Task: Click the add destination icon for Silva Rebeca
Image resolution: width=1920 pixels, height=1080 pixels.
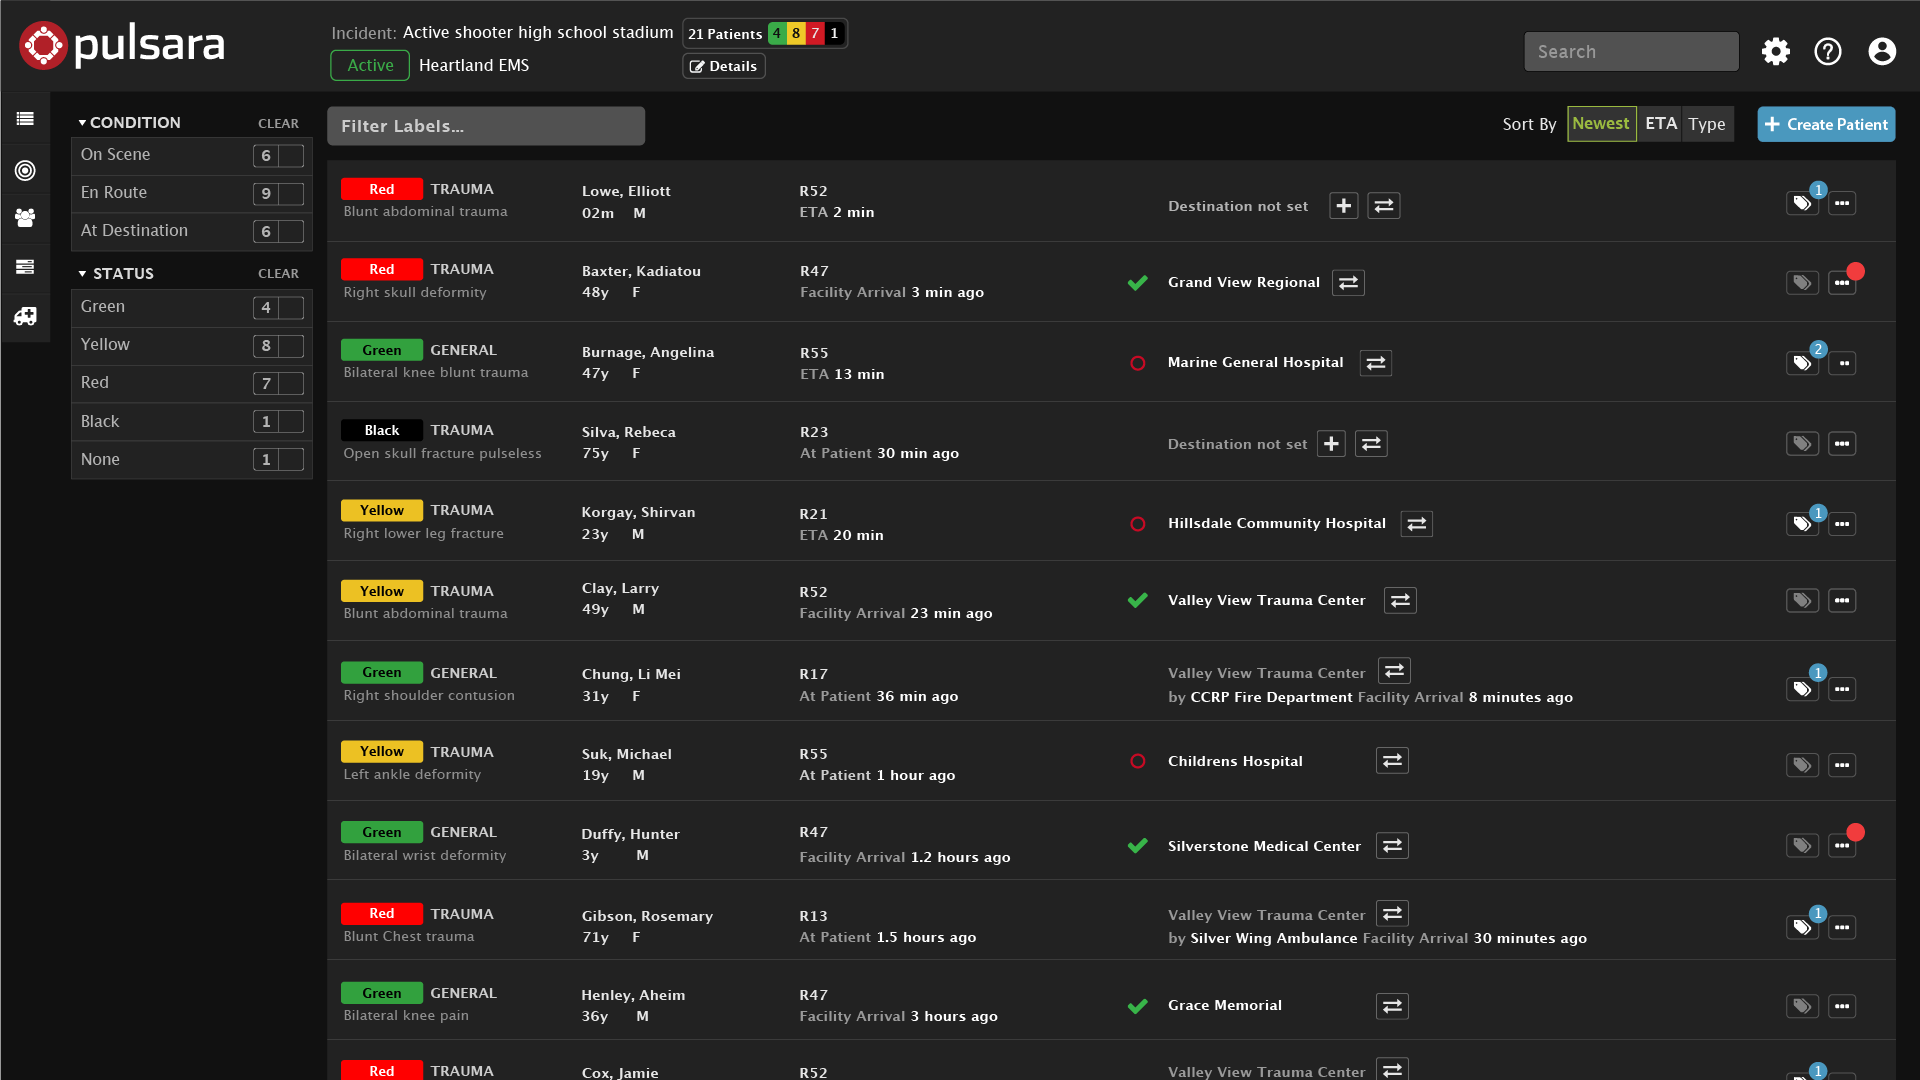Action: pos(1344,443)
